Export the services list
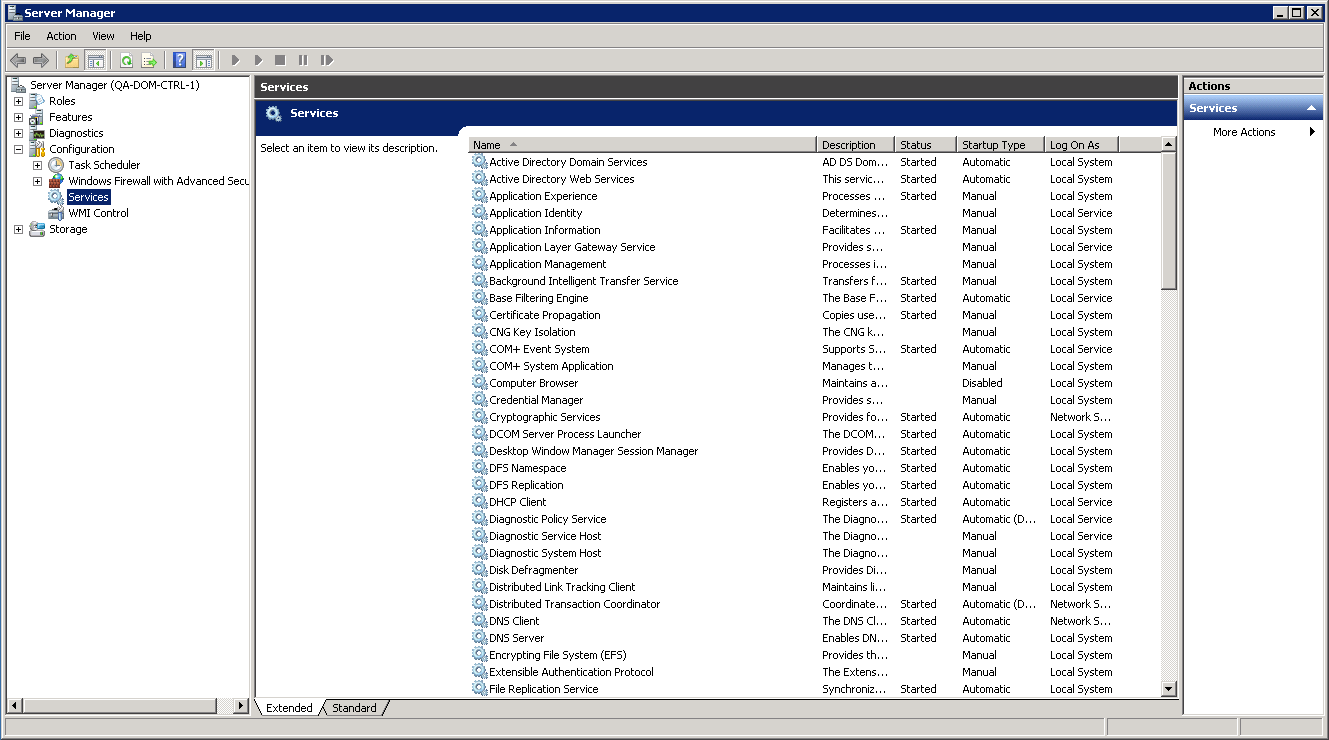 coord(149,60)
